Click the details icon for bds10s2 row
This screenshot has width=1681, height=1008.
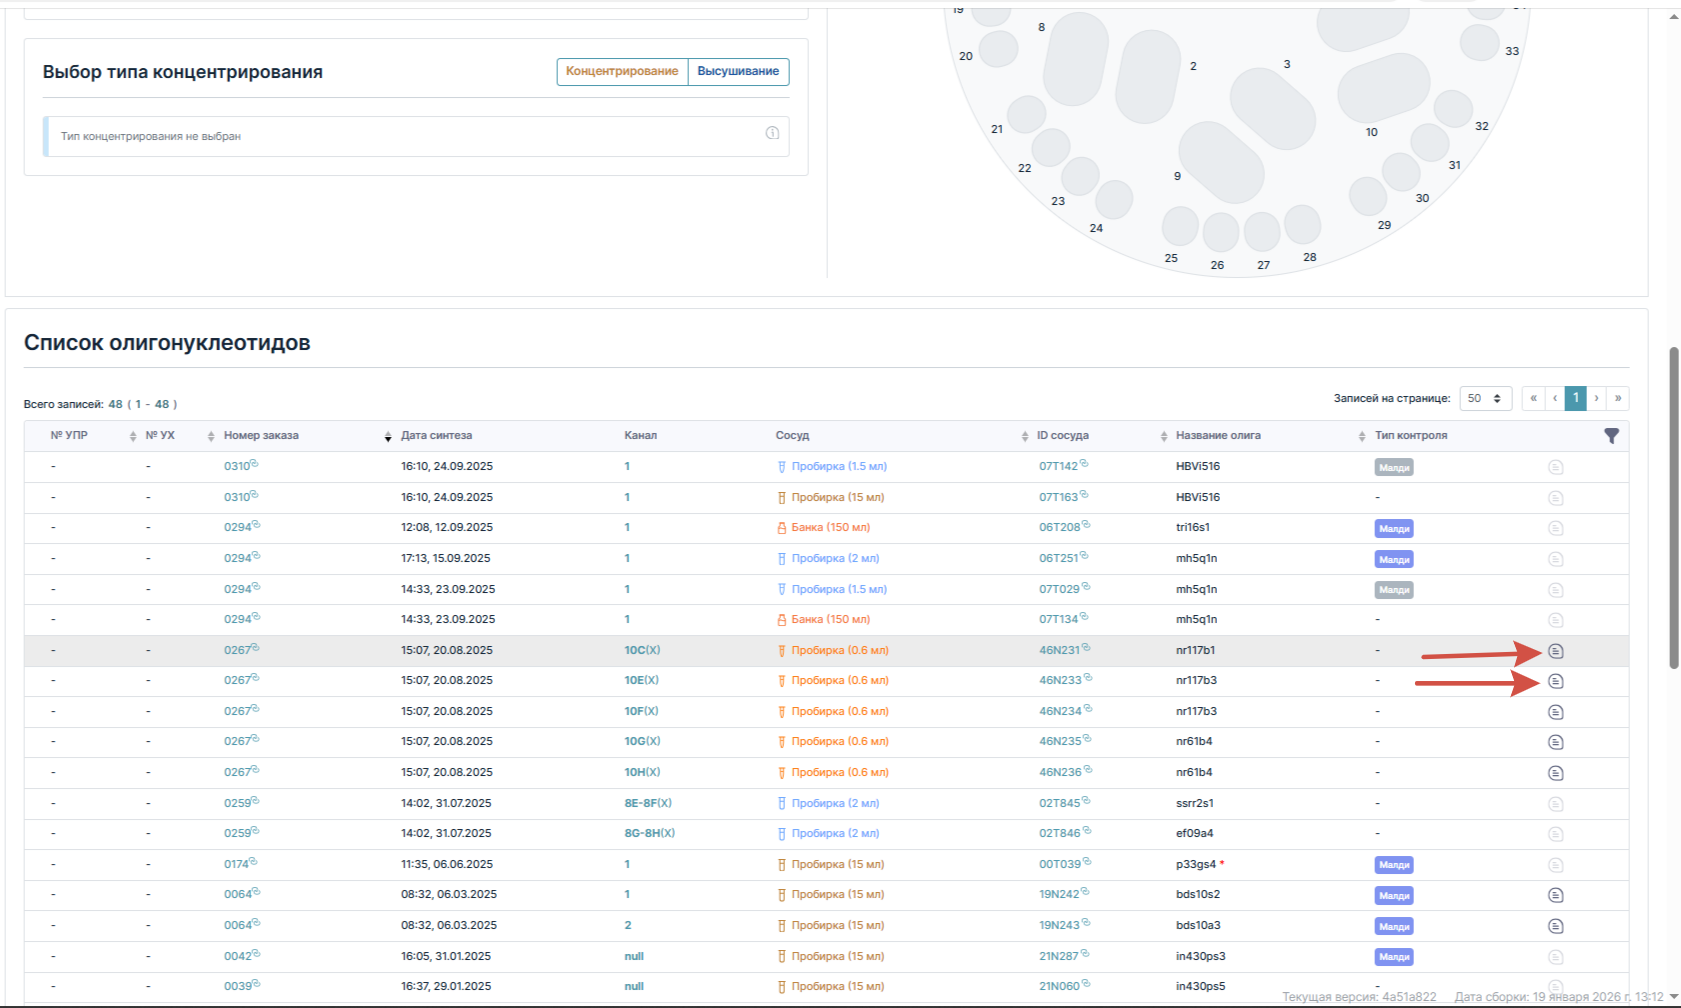pos(1555,895)
